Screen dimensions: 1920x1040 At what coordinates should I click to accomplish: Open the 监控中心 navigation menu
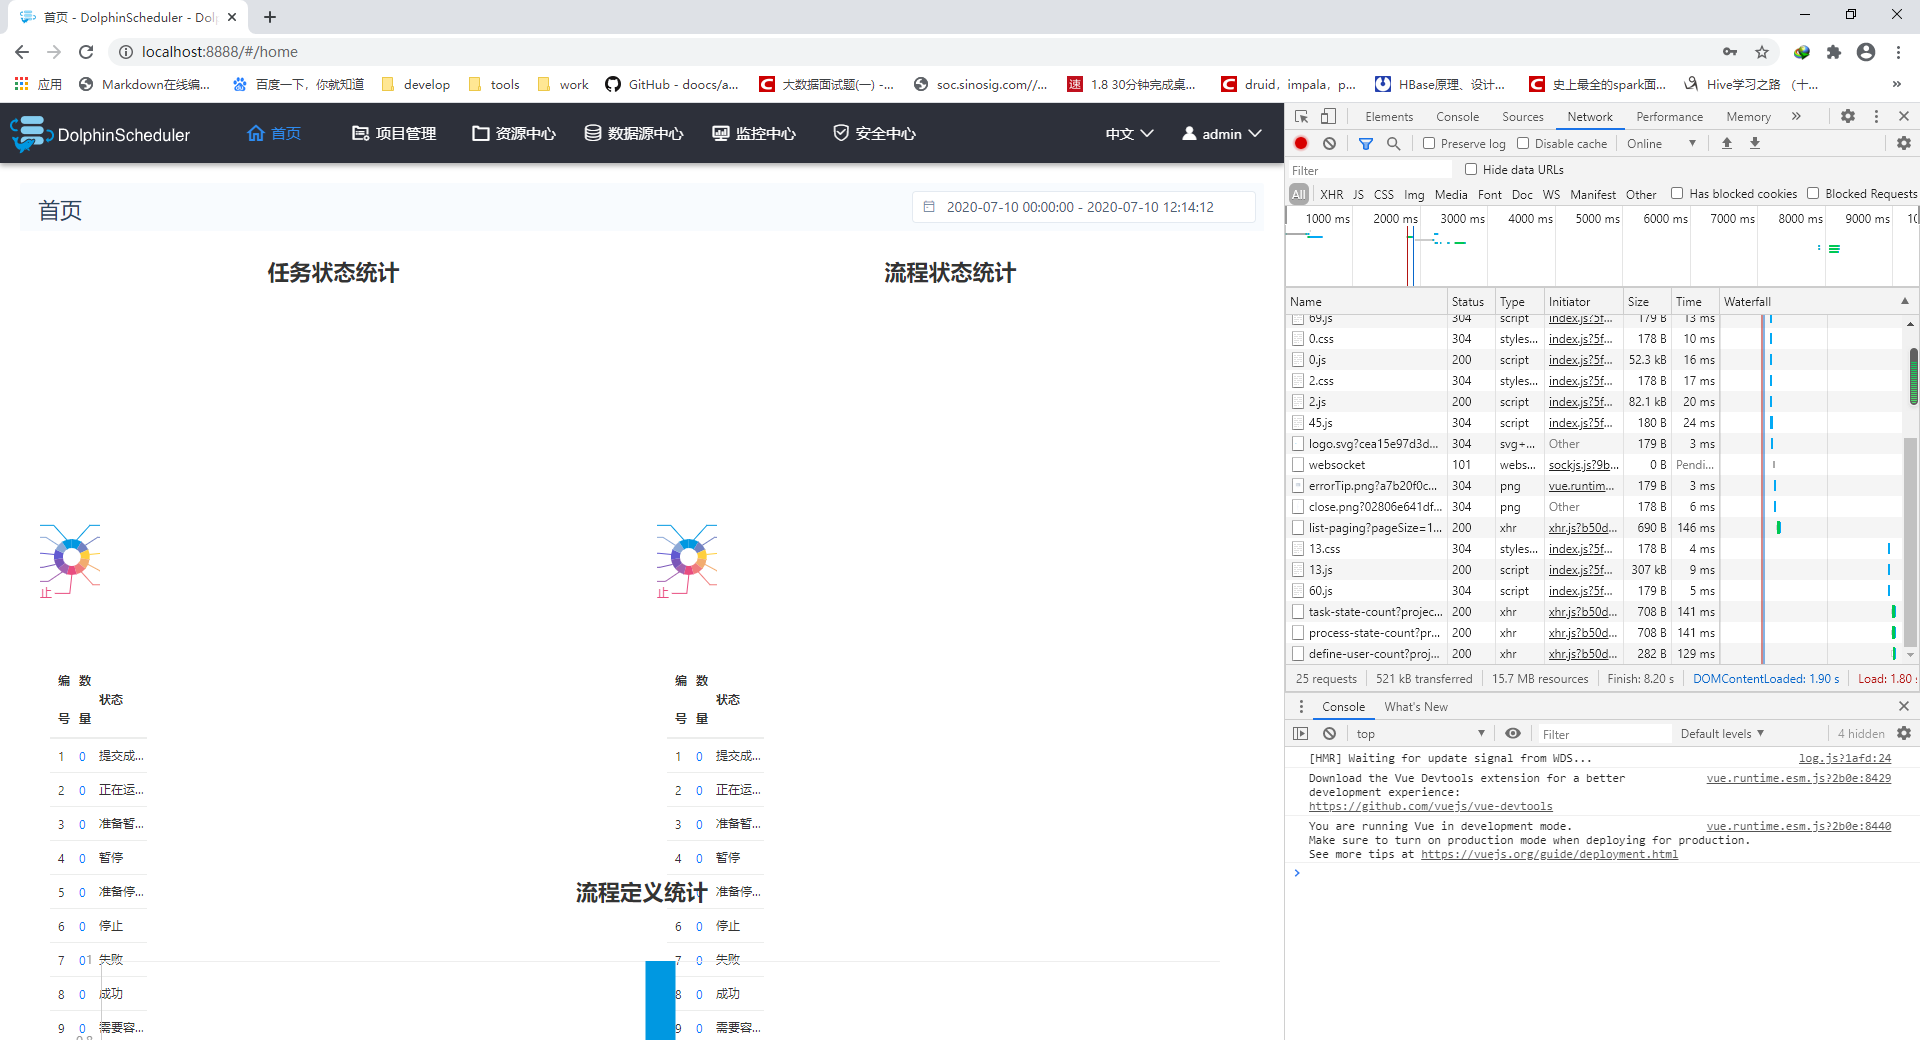[754, 133]
